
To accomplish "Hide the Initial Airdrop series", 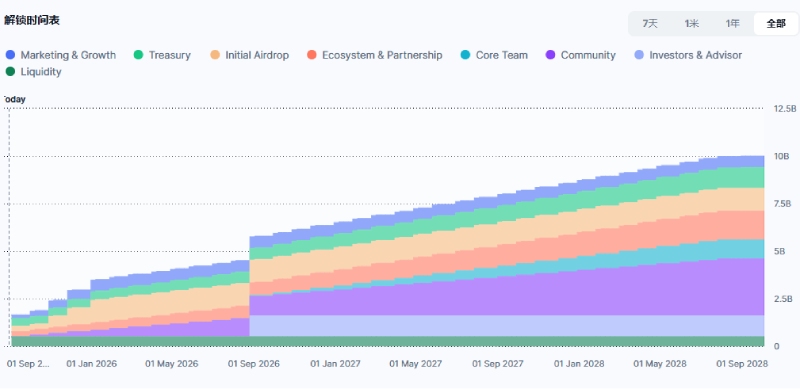I will [249, 55].
